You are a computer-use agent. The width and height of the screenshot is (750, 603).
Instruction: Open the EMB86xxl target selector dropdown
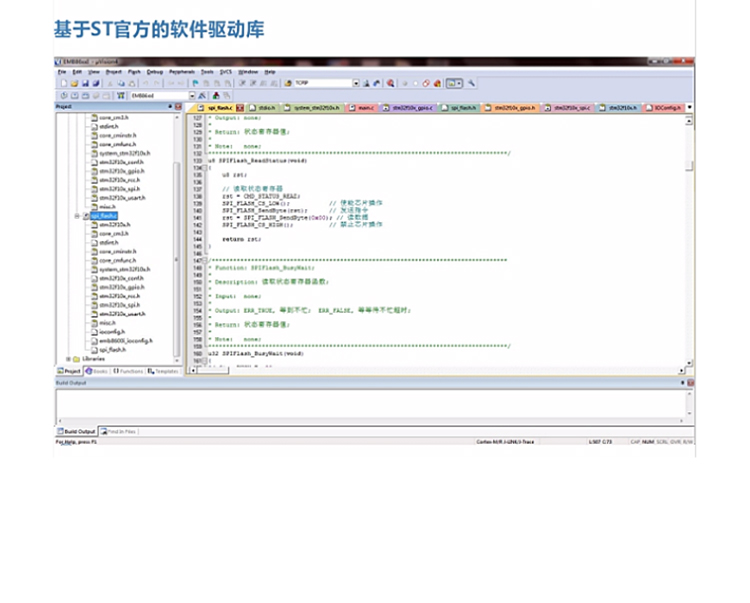[192, 96]
